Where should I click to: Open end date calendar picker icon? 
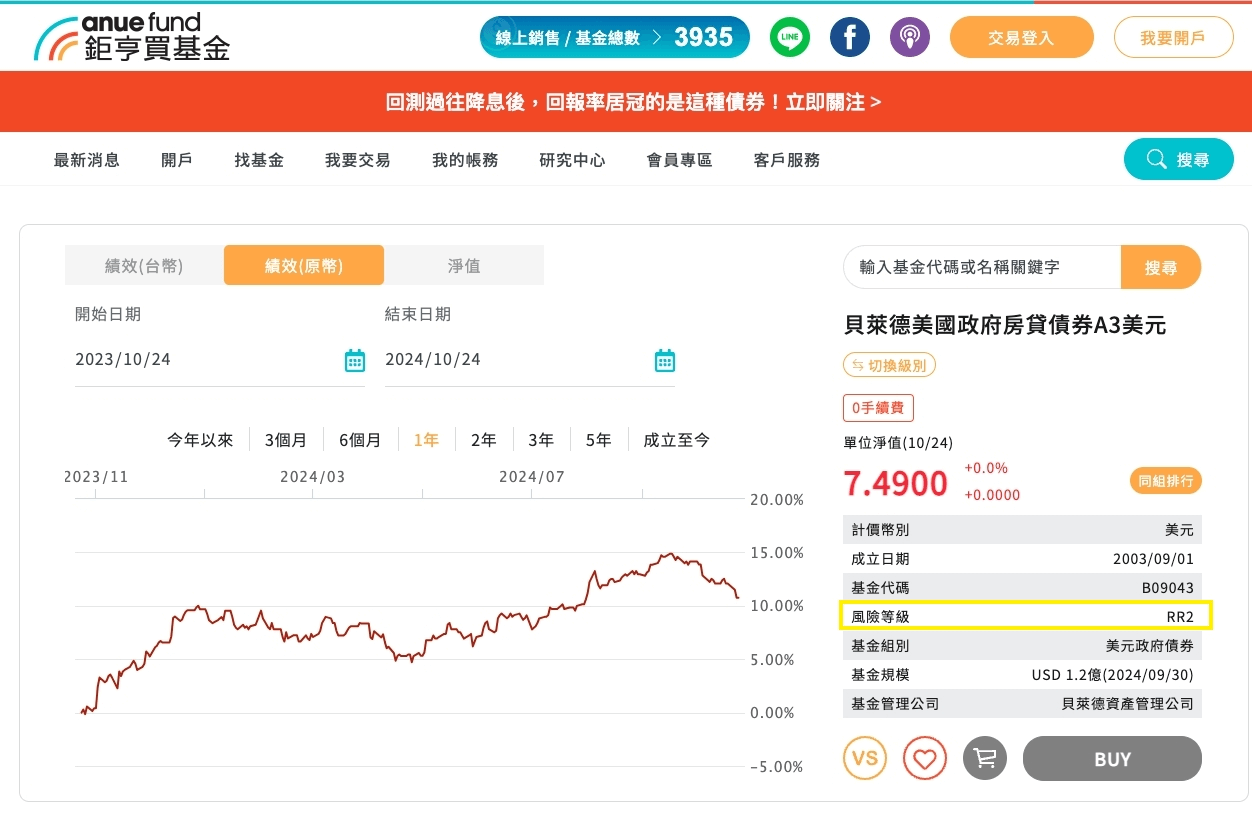pos(665,360)
